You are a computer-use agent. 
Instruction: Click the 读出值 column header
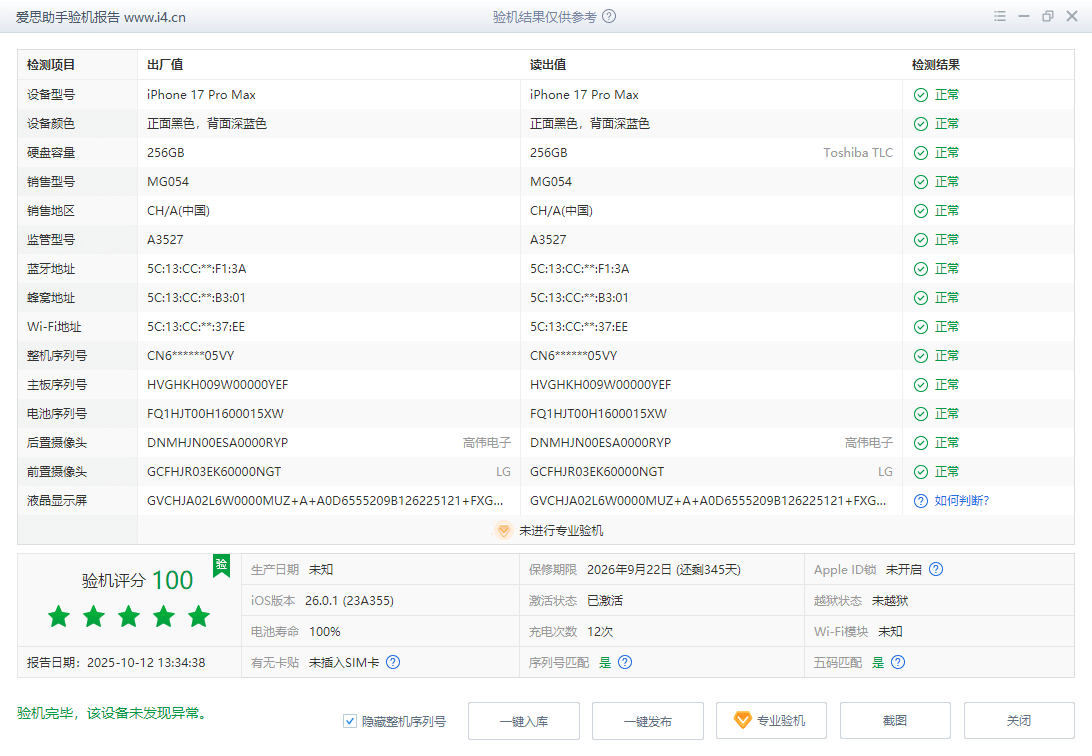[x=548, y=65]
